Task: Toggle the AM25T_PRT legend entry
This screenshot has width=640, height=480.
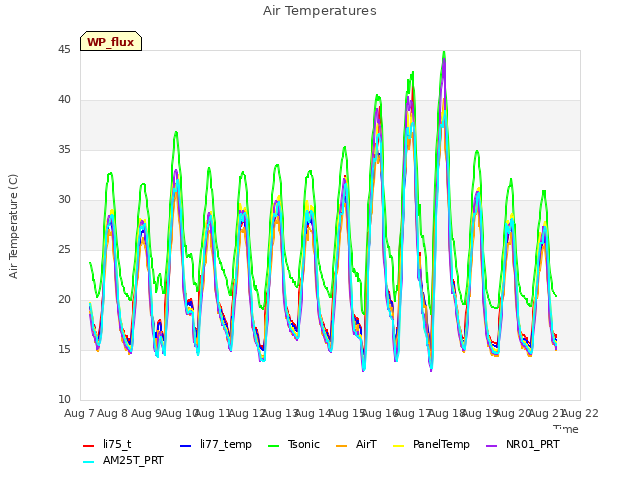Action: pyautogui.click(x=123, y=461)
